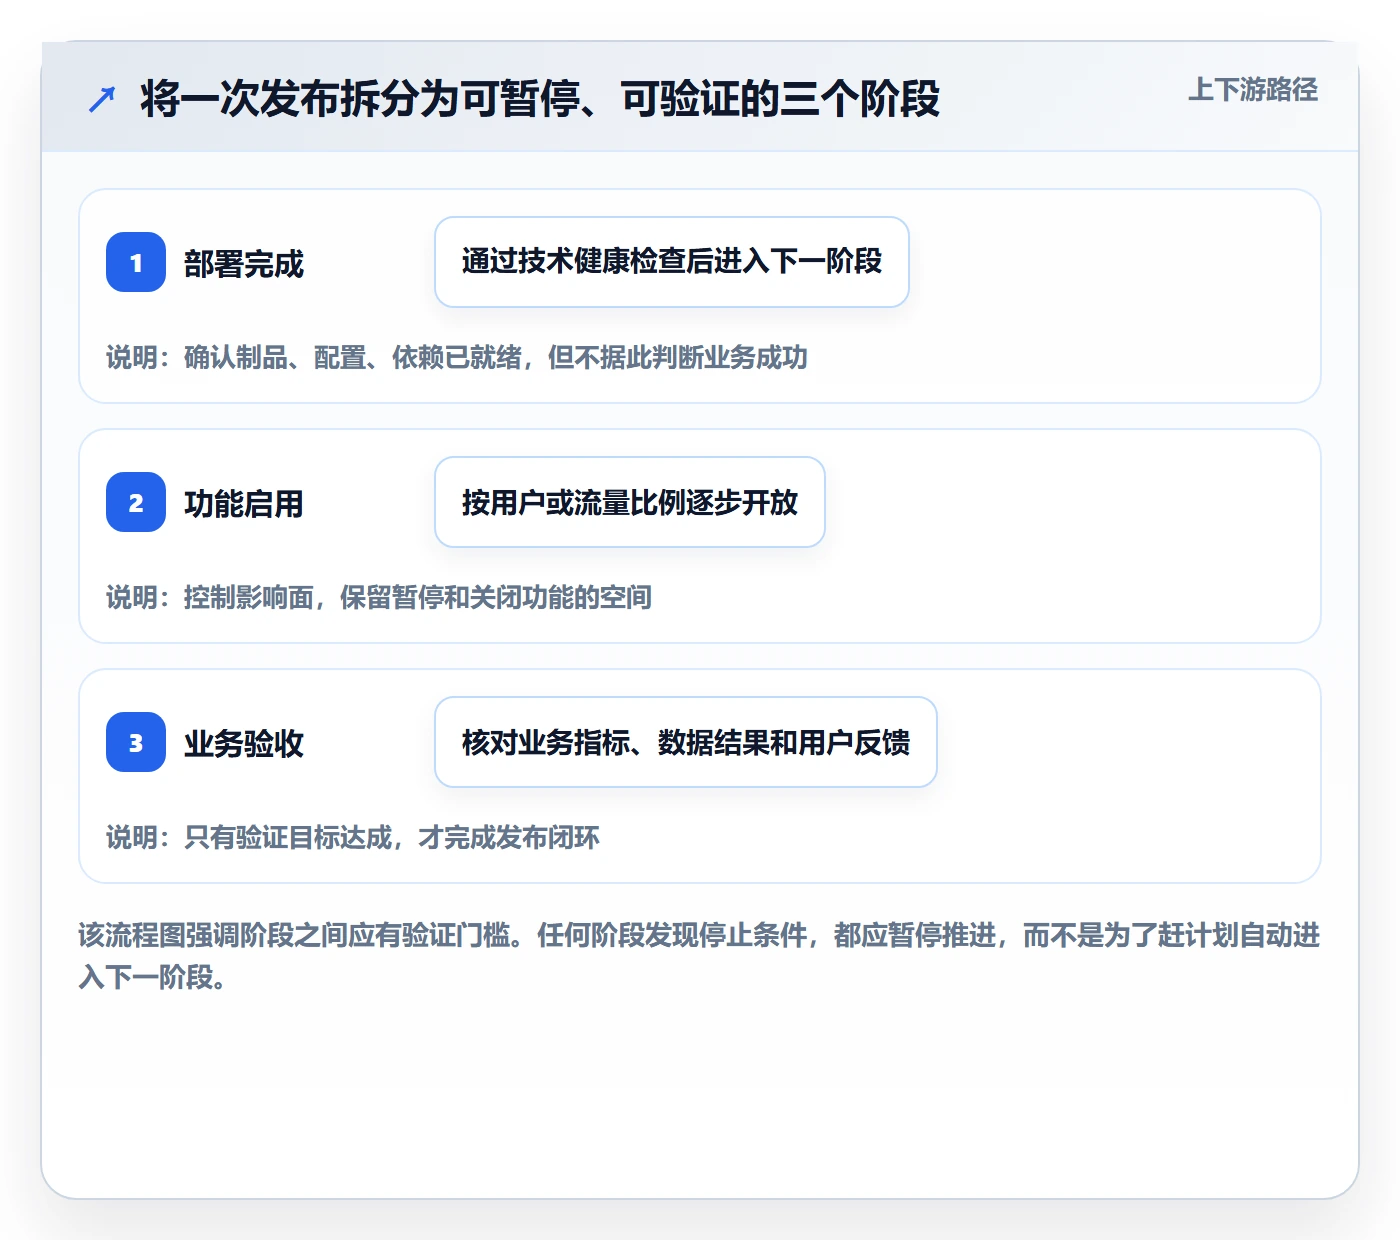Click the summary paragraph starting 该流程图强调阶段之间
Image resolution: width=1400 pixels, height=1240 pixels.
point(699,956)
